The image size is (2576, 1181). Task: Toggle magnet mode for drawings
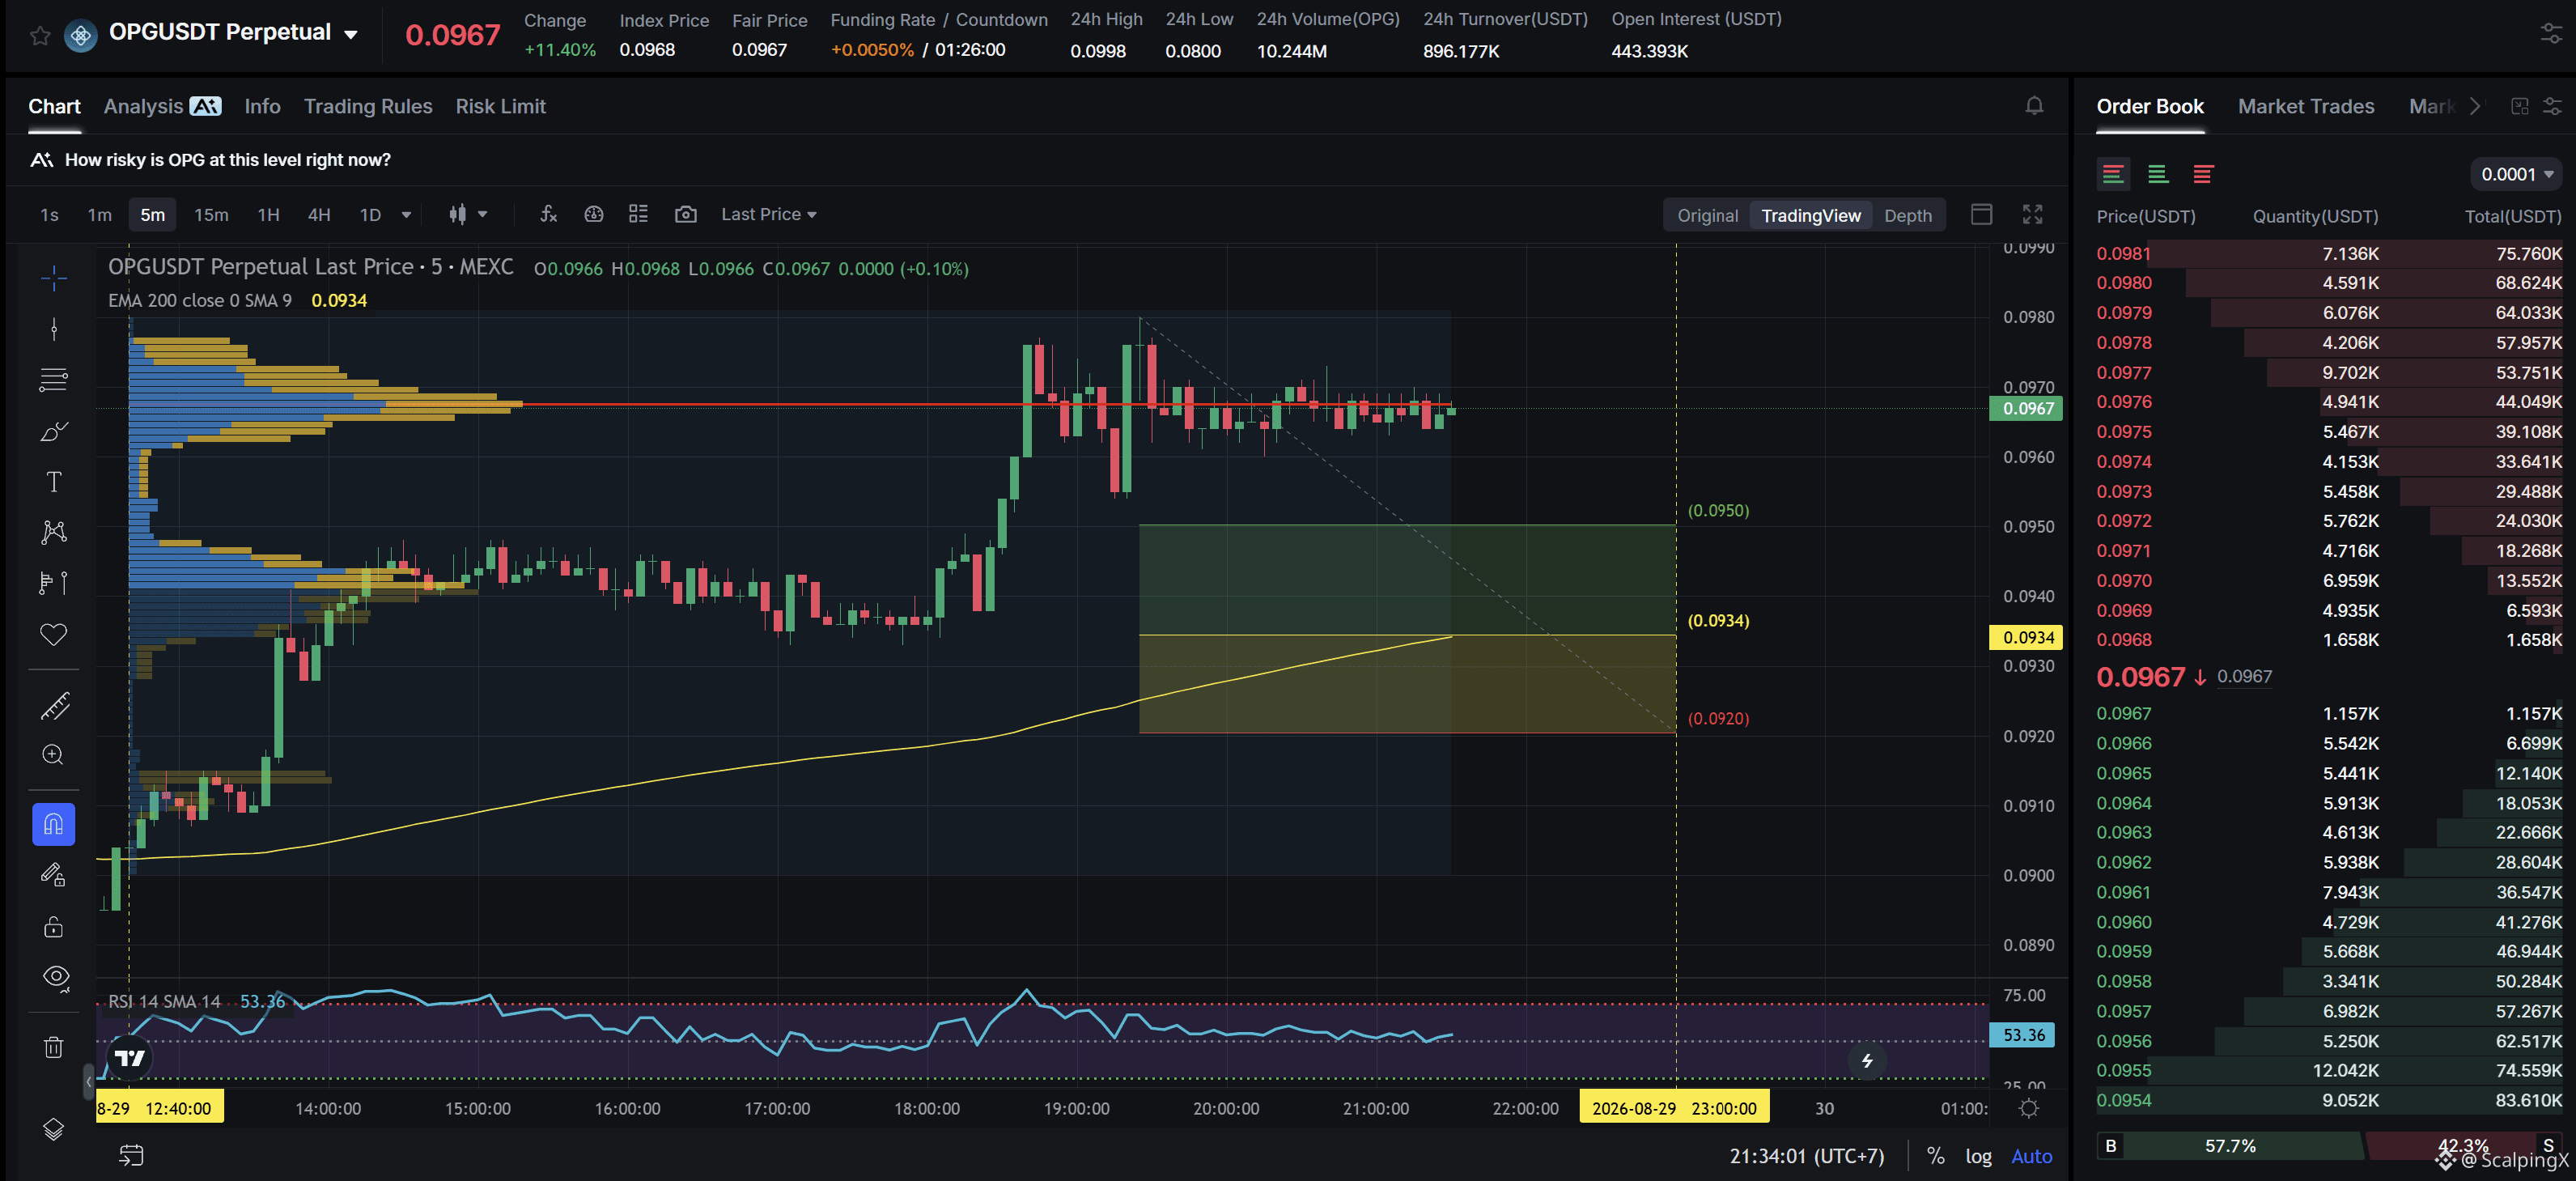pyautogui.click(x=54, y=824)
